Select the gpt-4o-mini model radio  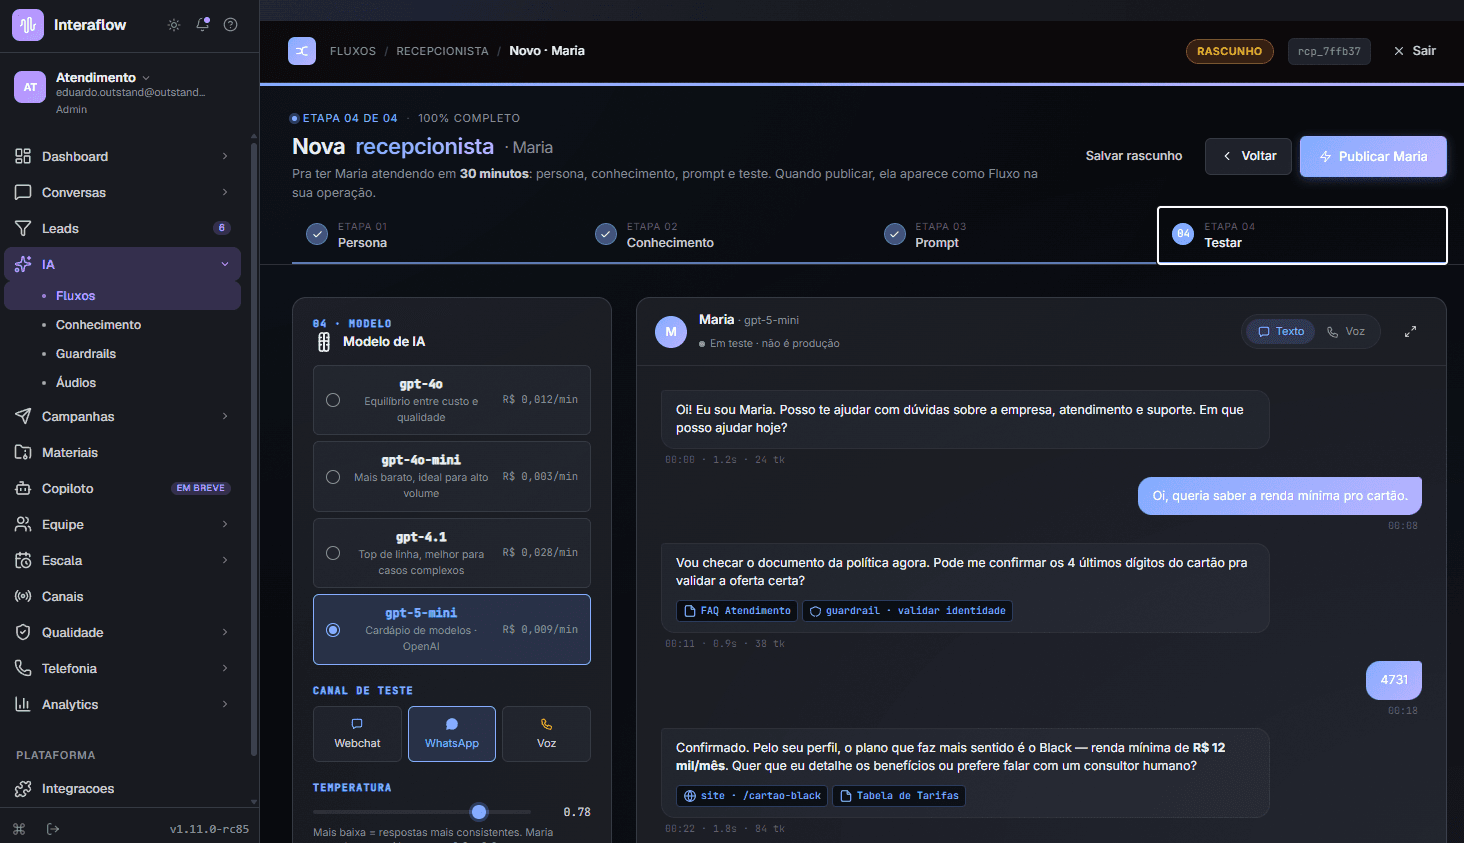333,477
